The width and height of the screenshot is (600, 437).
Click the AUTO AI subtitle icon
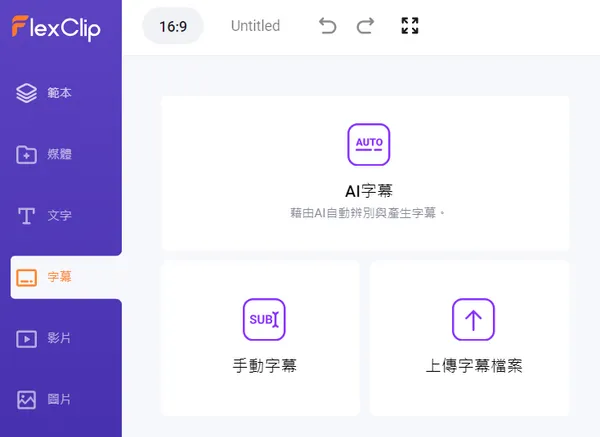tap(369, 145)
